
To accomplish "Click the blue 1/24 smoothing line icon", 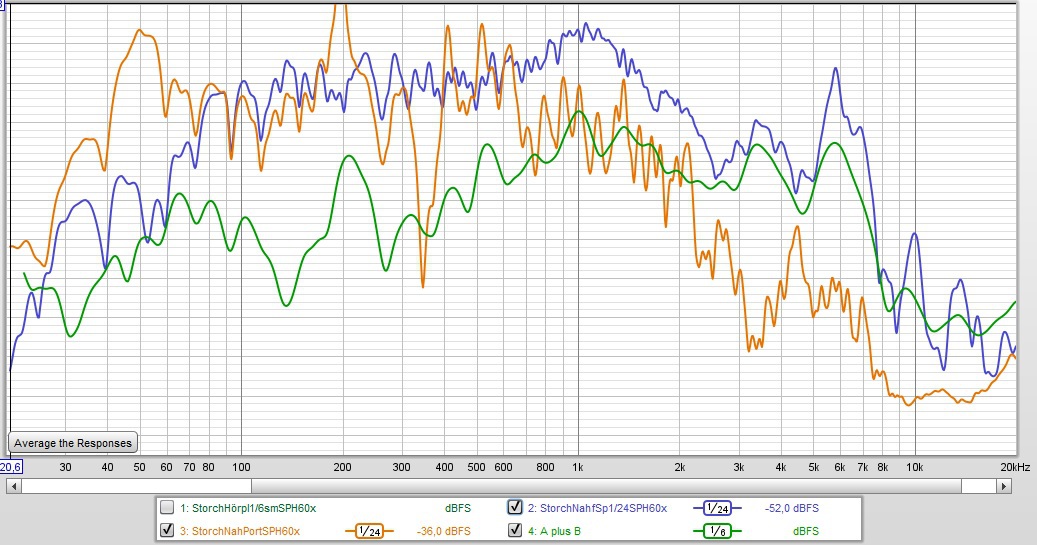I will pyautogui.click(x=718, y=507).
